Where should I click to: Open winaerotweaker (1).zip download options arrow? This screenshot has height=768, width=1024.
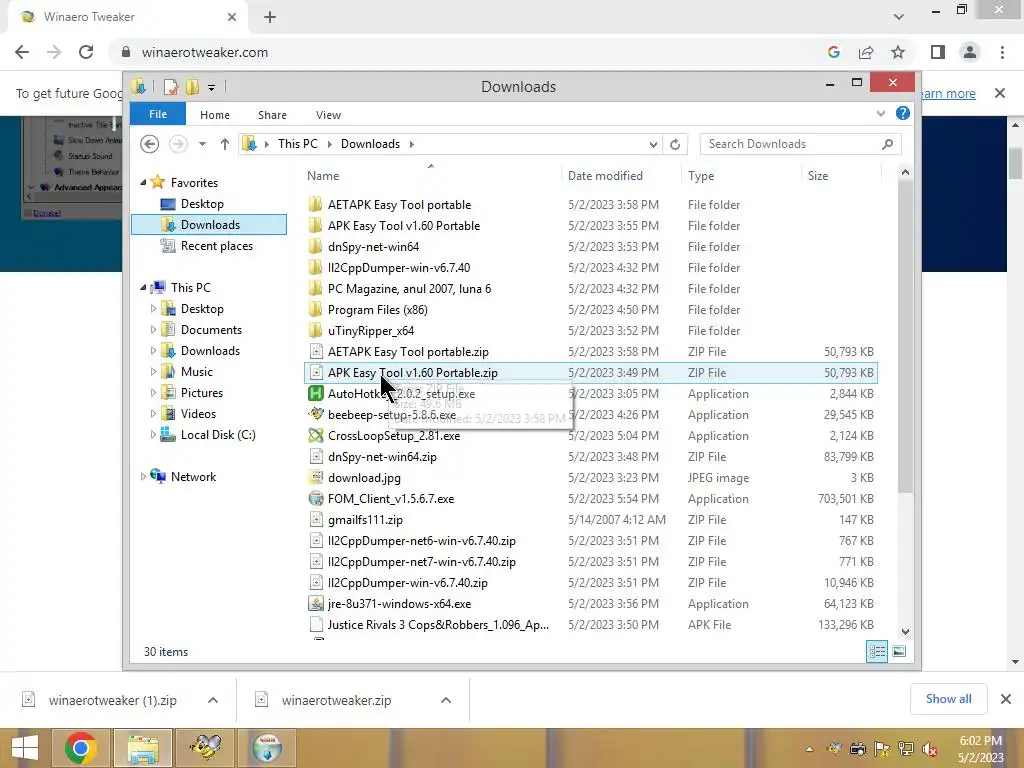213,700
